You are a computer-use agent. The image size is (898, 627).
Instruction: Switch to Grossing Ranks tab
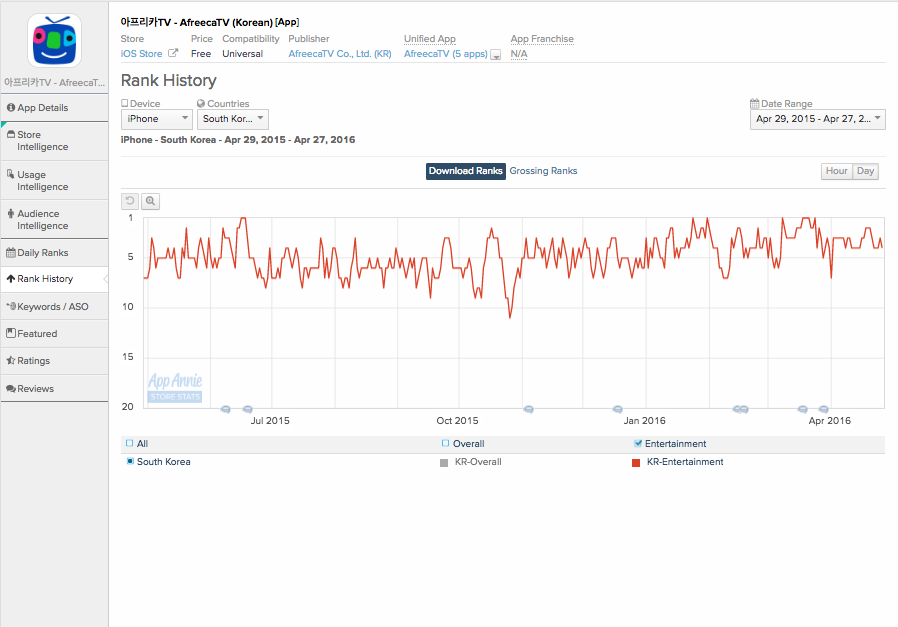point(543,171)
